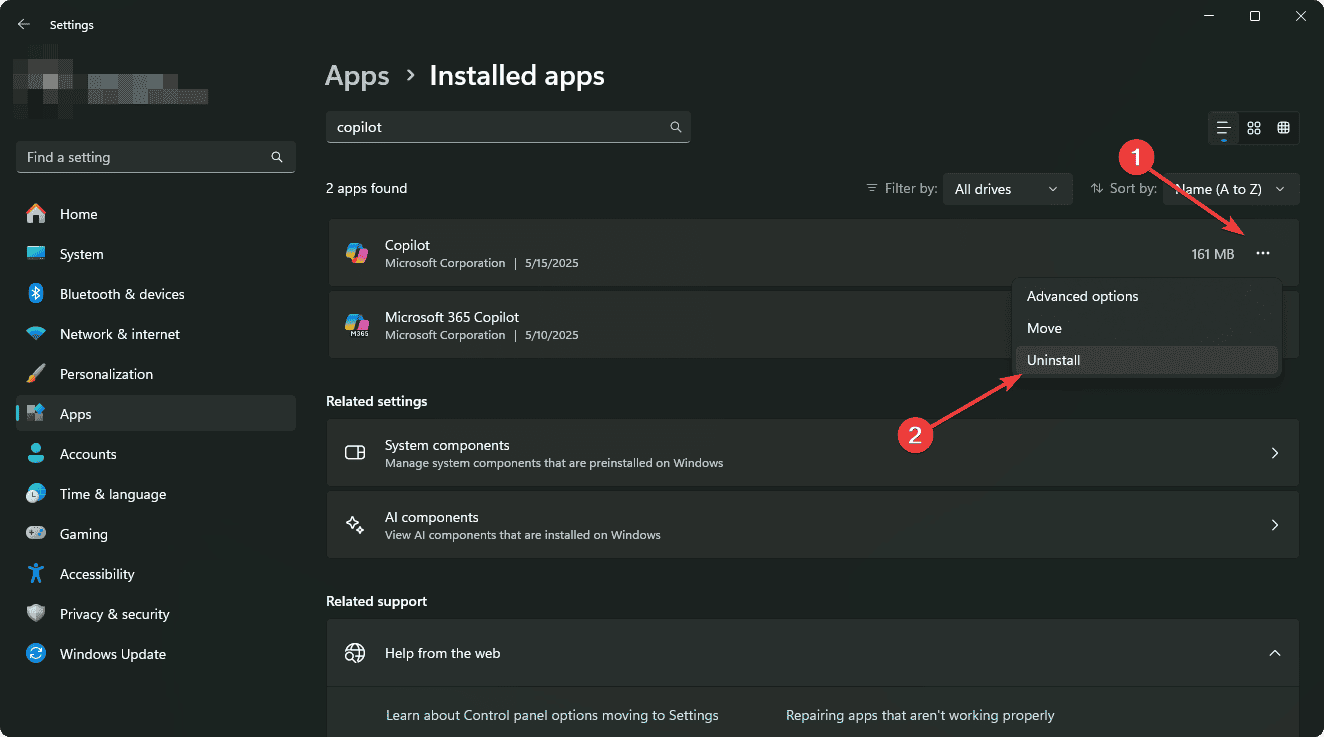Open Accounts settings
The width and height of the screenshot is (1324, 737).
point(156,454)
